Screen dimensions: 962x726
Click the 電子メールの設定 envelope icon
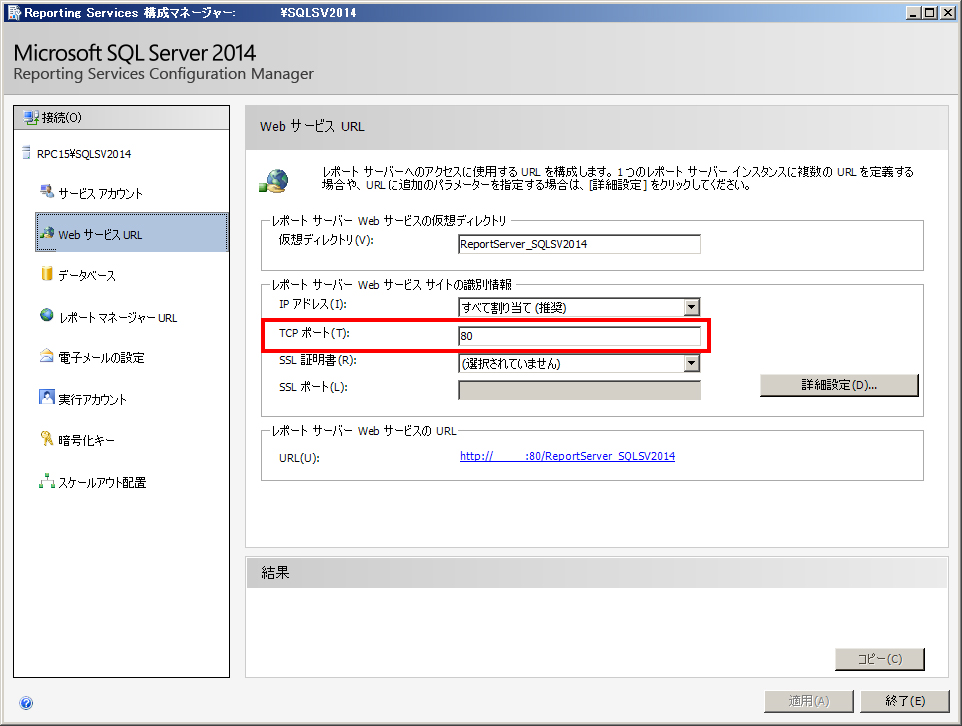(x=47, y=356)
